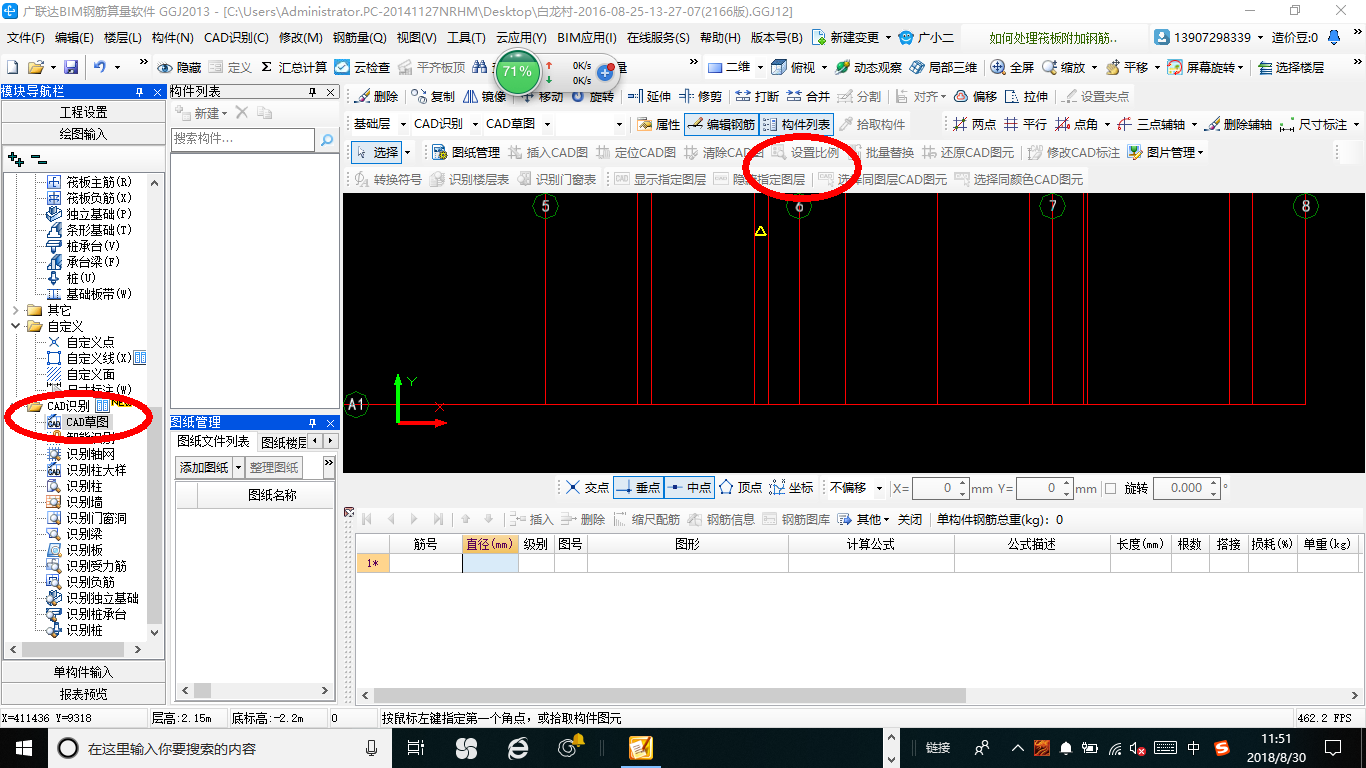Open the 不偏移 offset dropdown
This screenshot has width=1366, height=768.
(880, 488)
